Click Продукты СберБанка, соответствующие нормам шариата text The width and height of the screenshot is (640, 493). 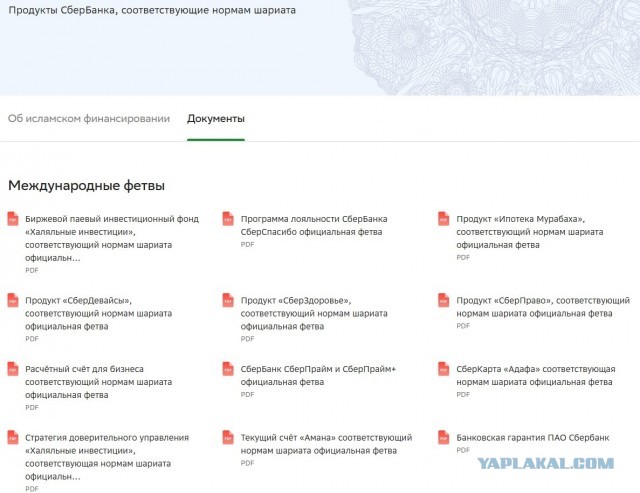[x=152, y=10]
